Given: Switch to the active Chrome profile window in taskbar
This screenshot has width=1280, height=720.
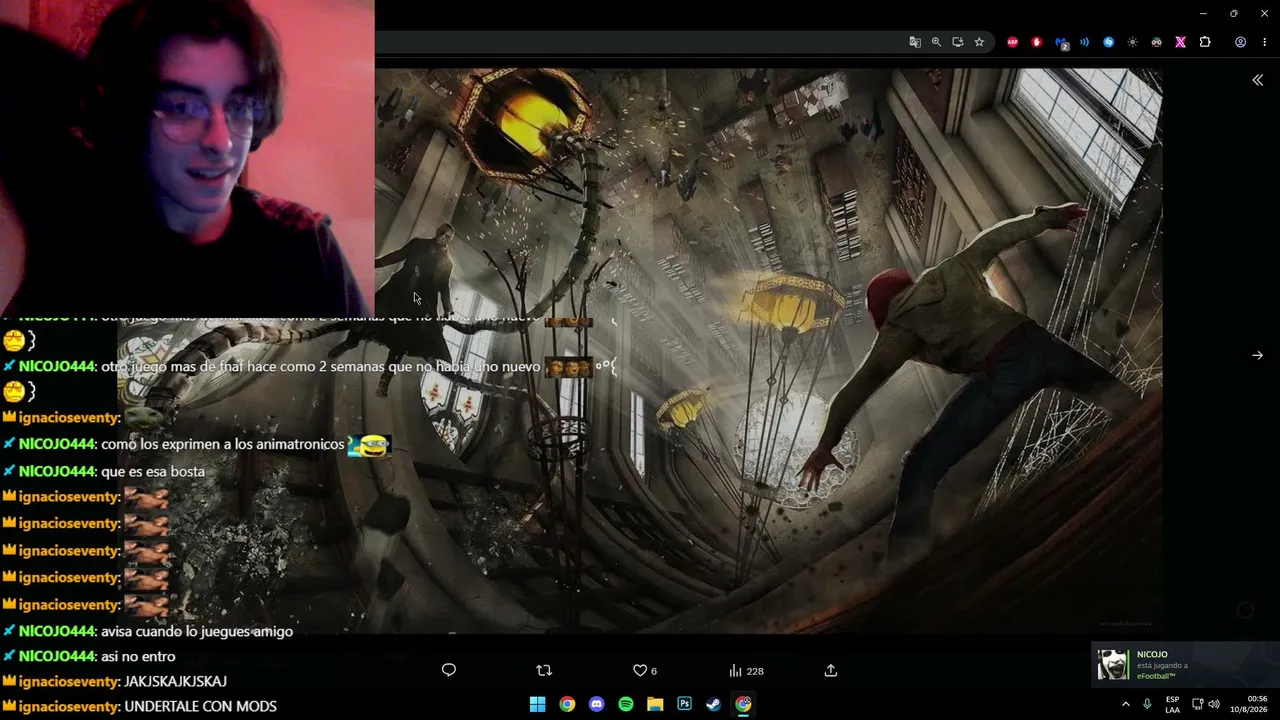Looking at the screenshot, I should 743,704.
